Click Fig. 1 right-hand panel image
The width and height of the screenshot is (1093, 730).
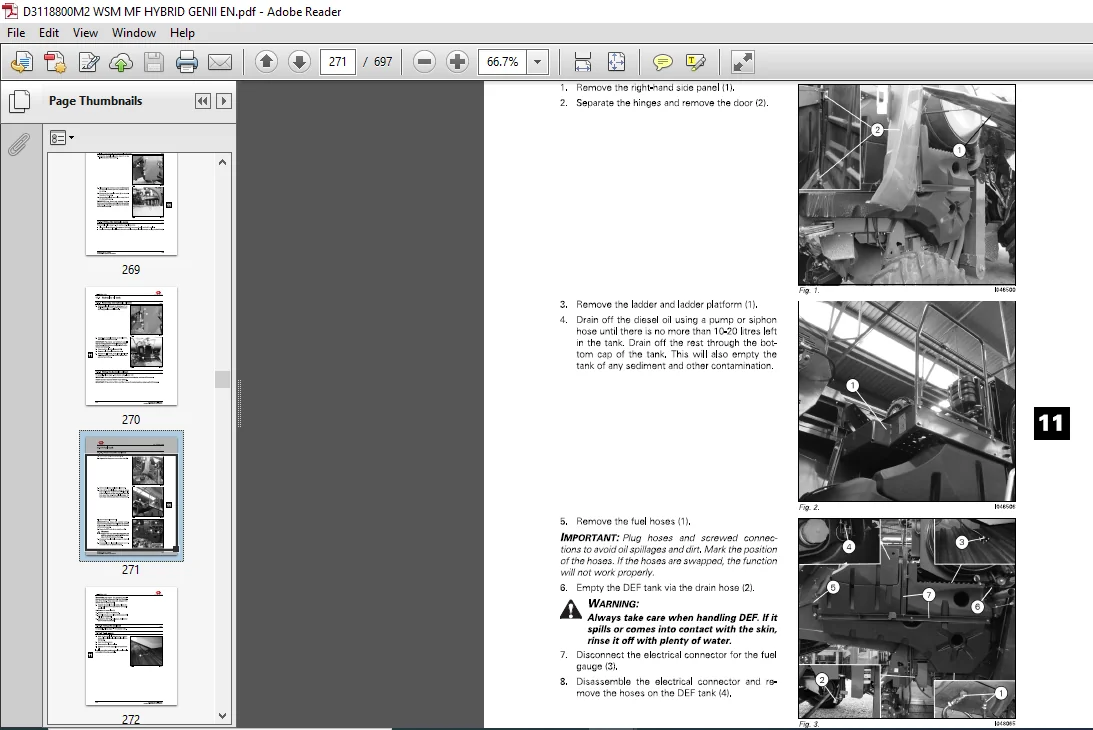point(906,185)
